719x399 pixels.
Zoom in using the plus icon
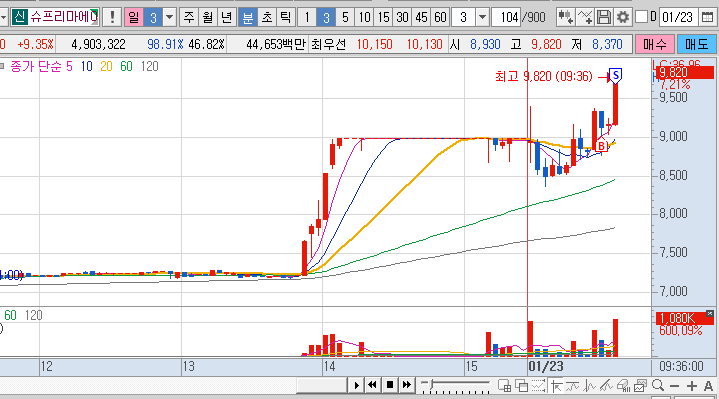(x=691, y=386)
